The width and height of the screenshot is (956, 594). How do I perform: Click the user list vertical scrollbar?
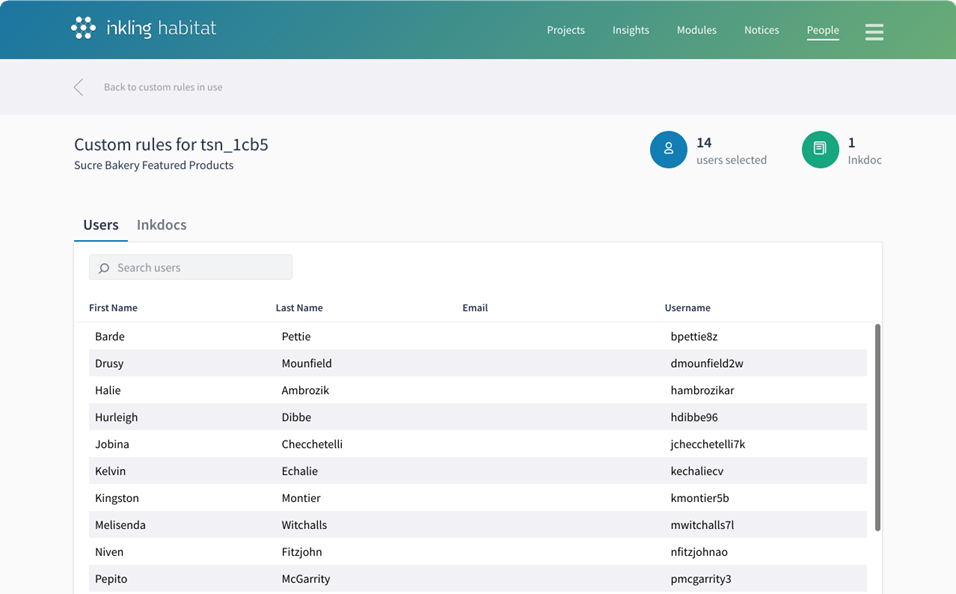coord(877,427)
